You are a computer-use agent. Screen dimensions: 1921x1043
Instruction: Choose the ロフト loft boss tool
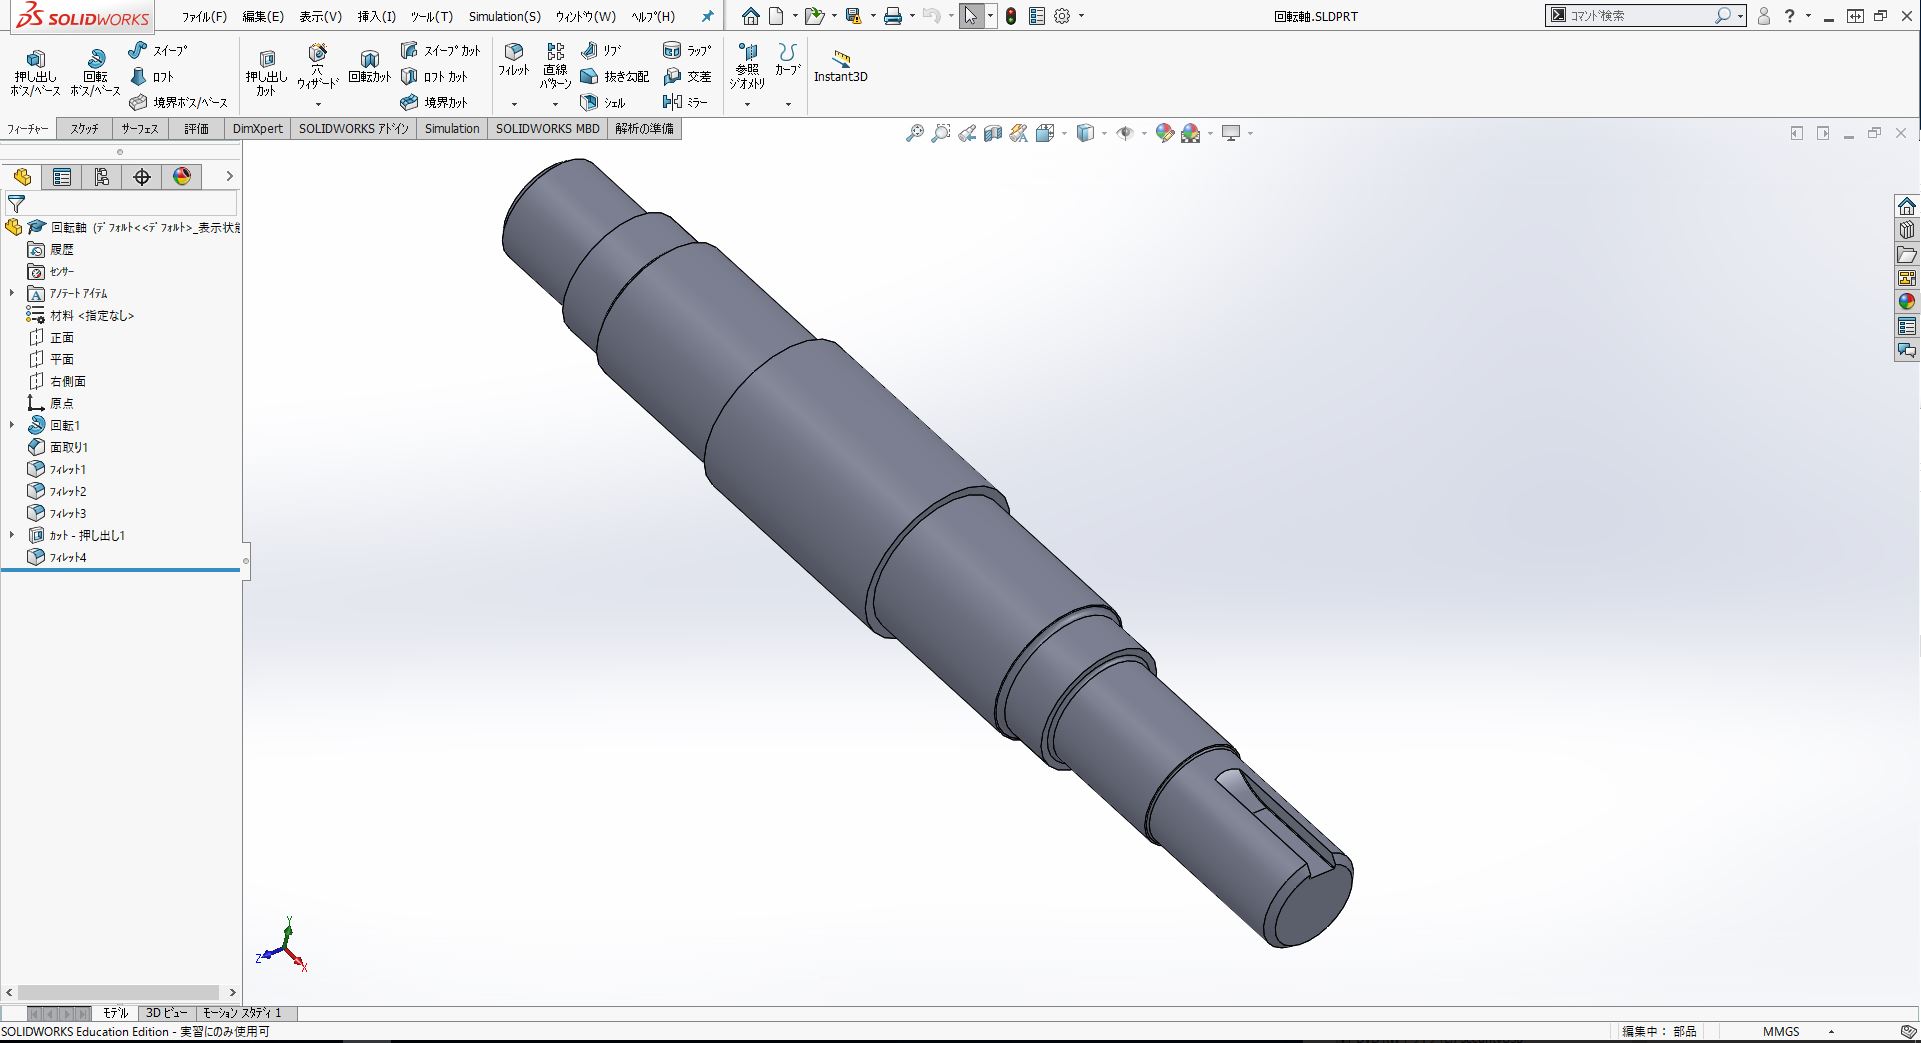152,76
